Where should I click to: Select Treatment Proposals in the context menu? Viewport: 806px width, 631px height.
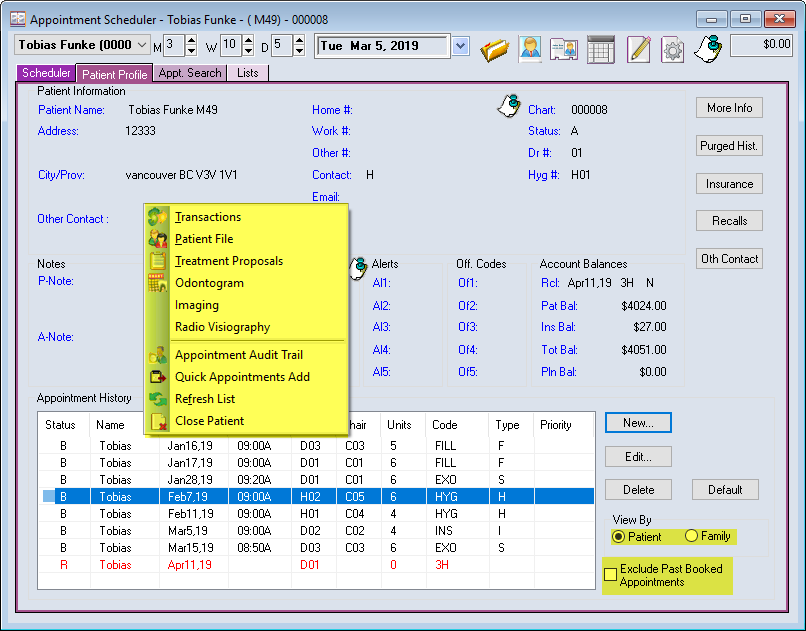click(x=228, y=261)
